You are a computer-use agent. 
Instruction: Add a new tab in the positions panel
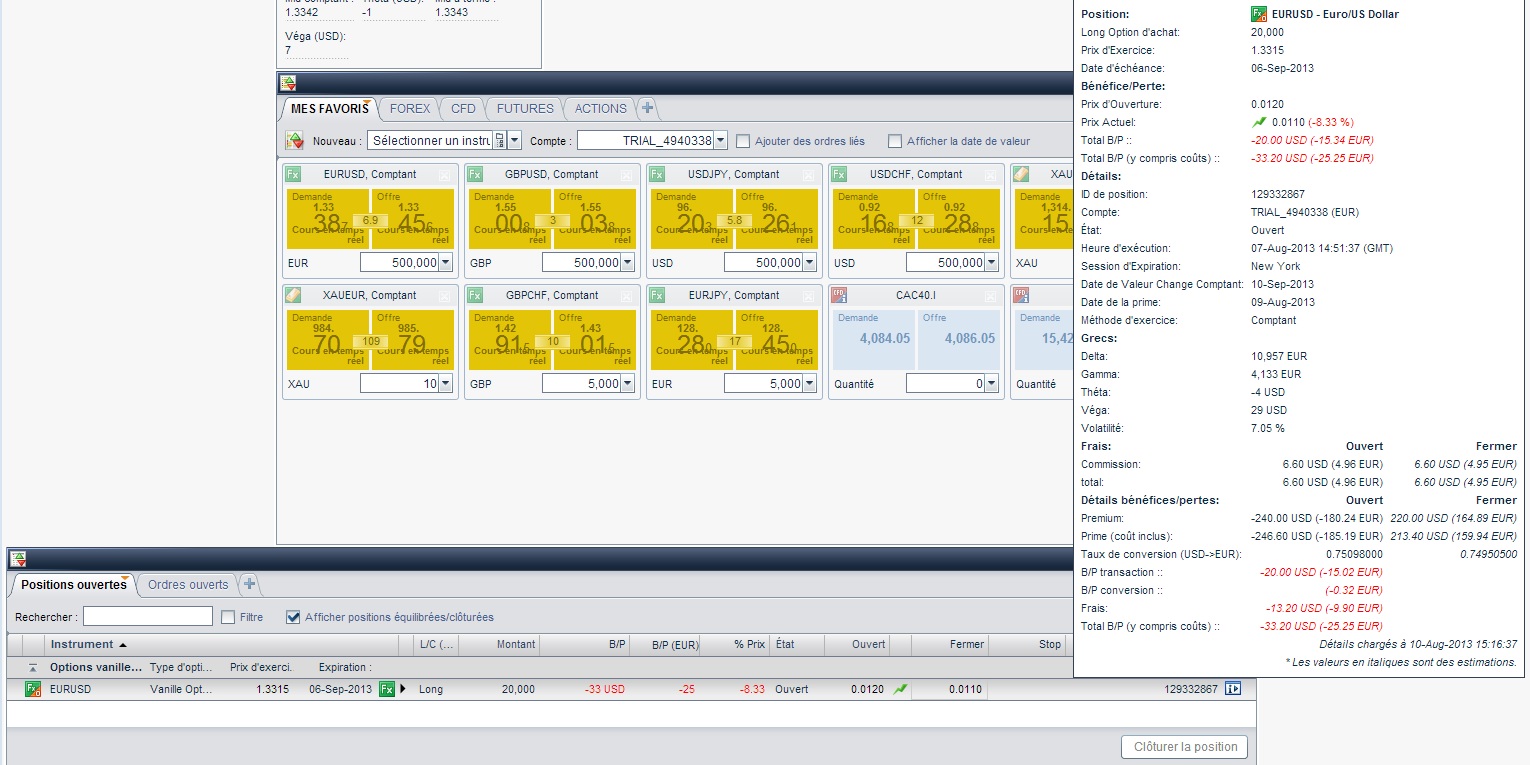tap(249, 584)
